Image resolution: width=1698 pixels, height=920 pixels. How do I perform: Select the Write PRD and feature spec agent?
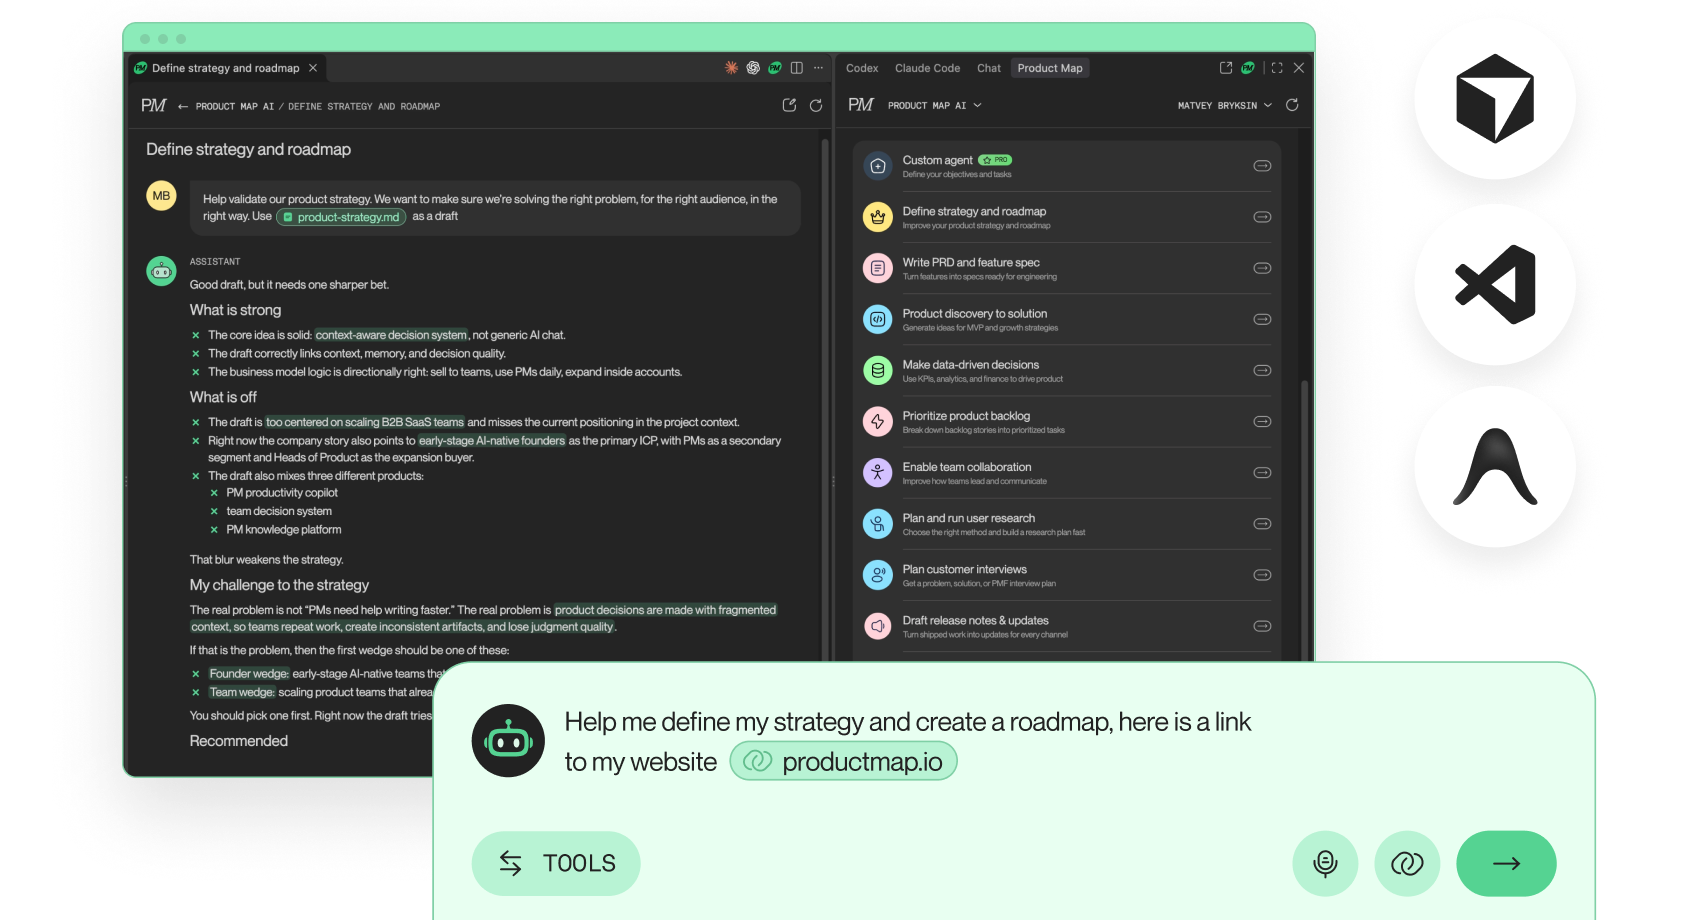(x=1067, y=268)
